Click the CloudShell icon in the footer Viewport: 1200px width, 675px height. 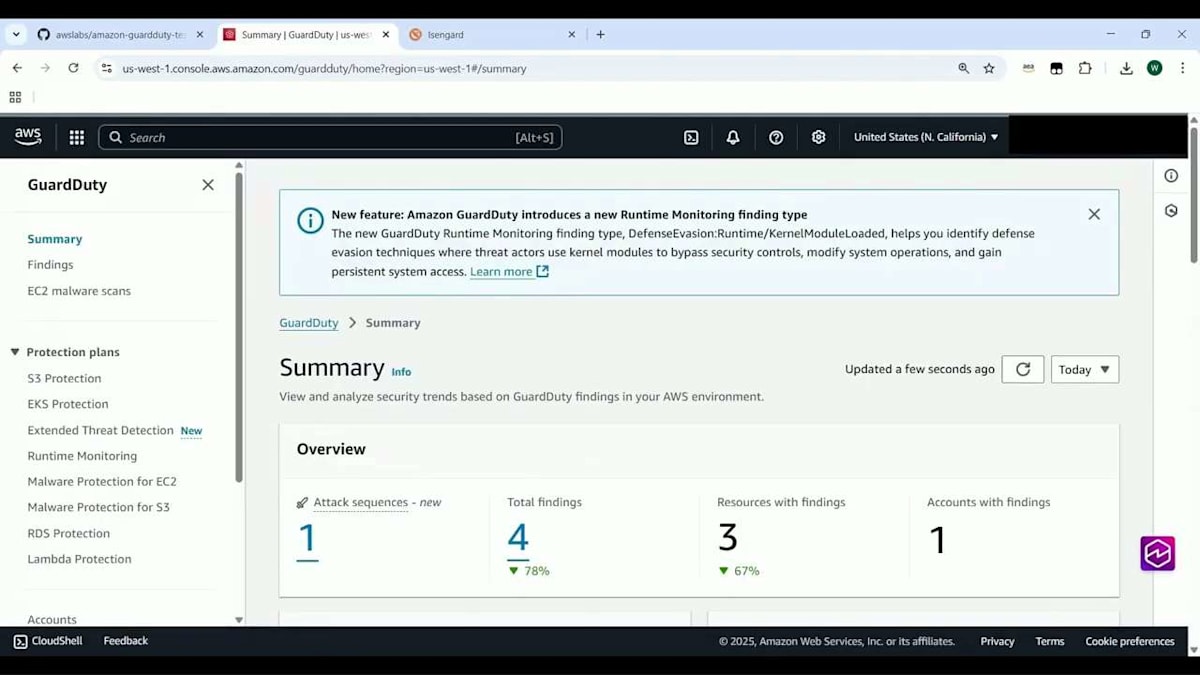click(x=20, y=641)
